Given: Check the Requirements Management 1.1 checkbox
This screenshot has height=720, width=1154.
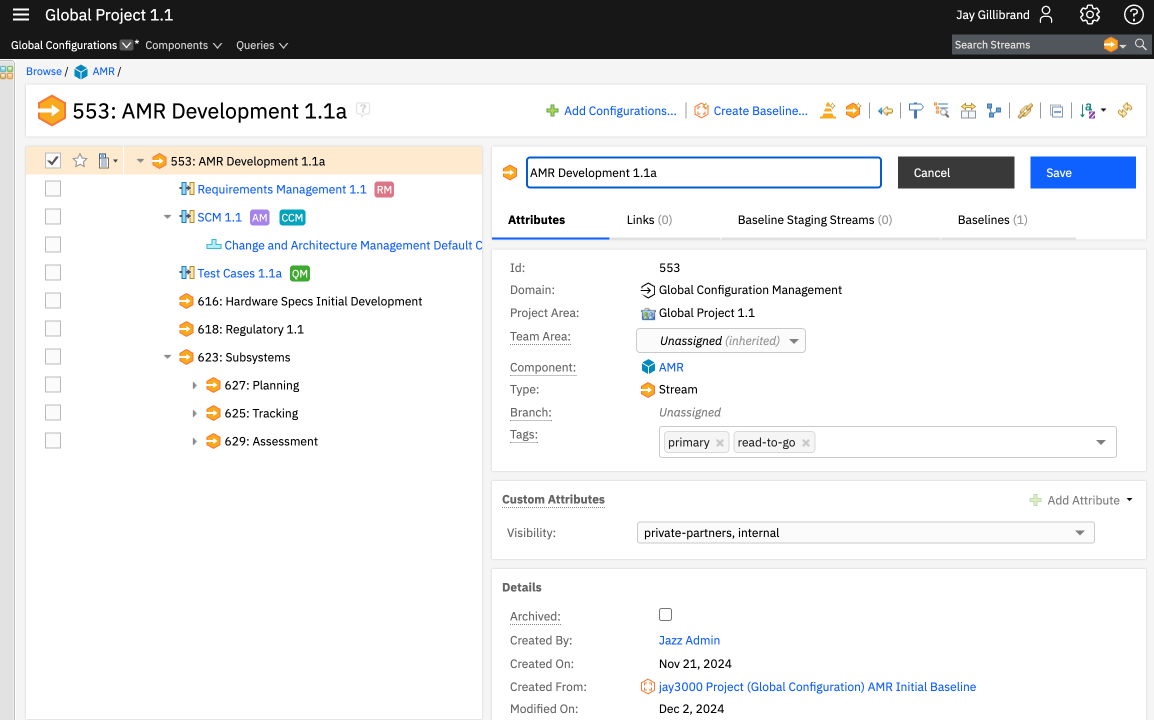Looking at the screenshot, I should tap(52, 188).
